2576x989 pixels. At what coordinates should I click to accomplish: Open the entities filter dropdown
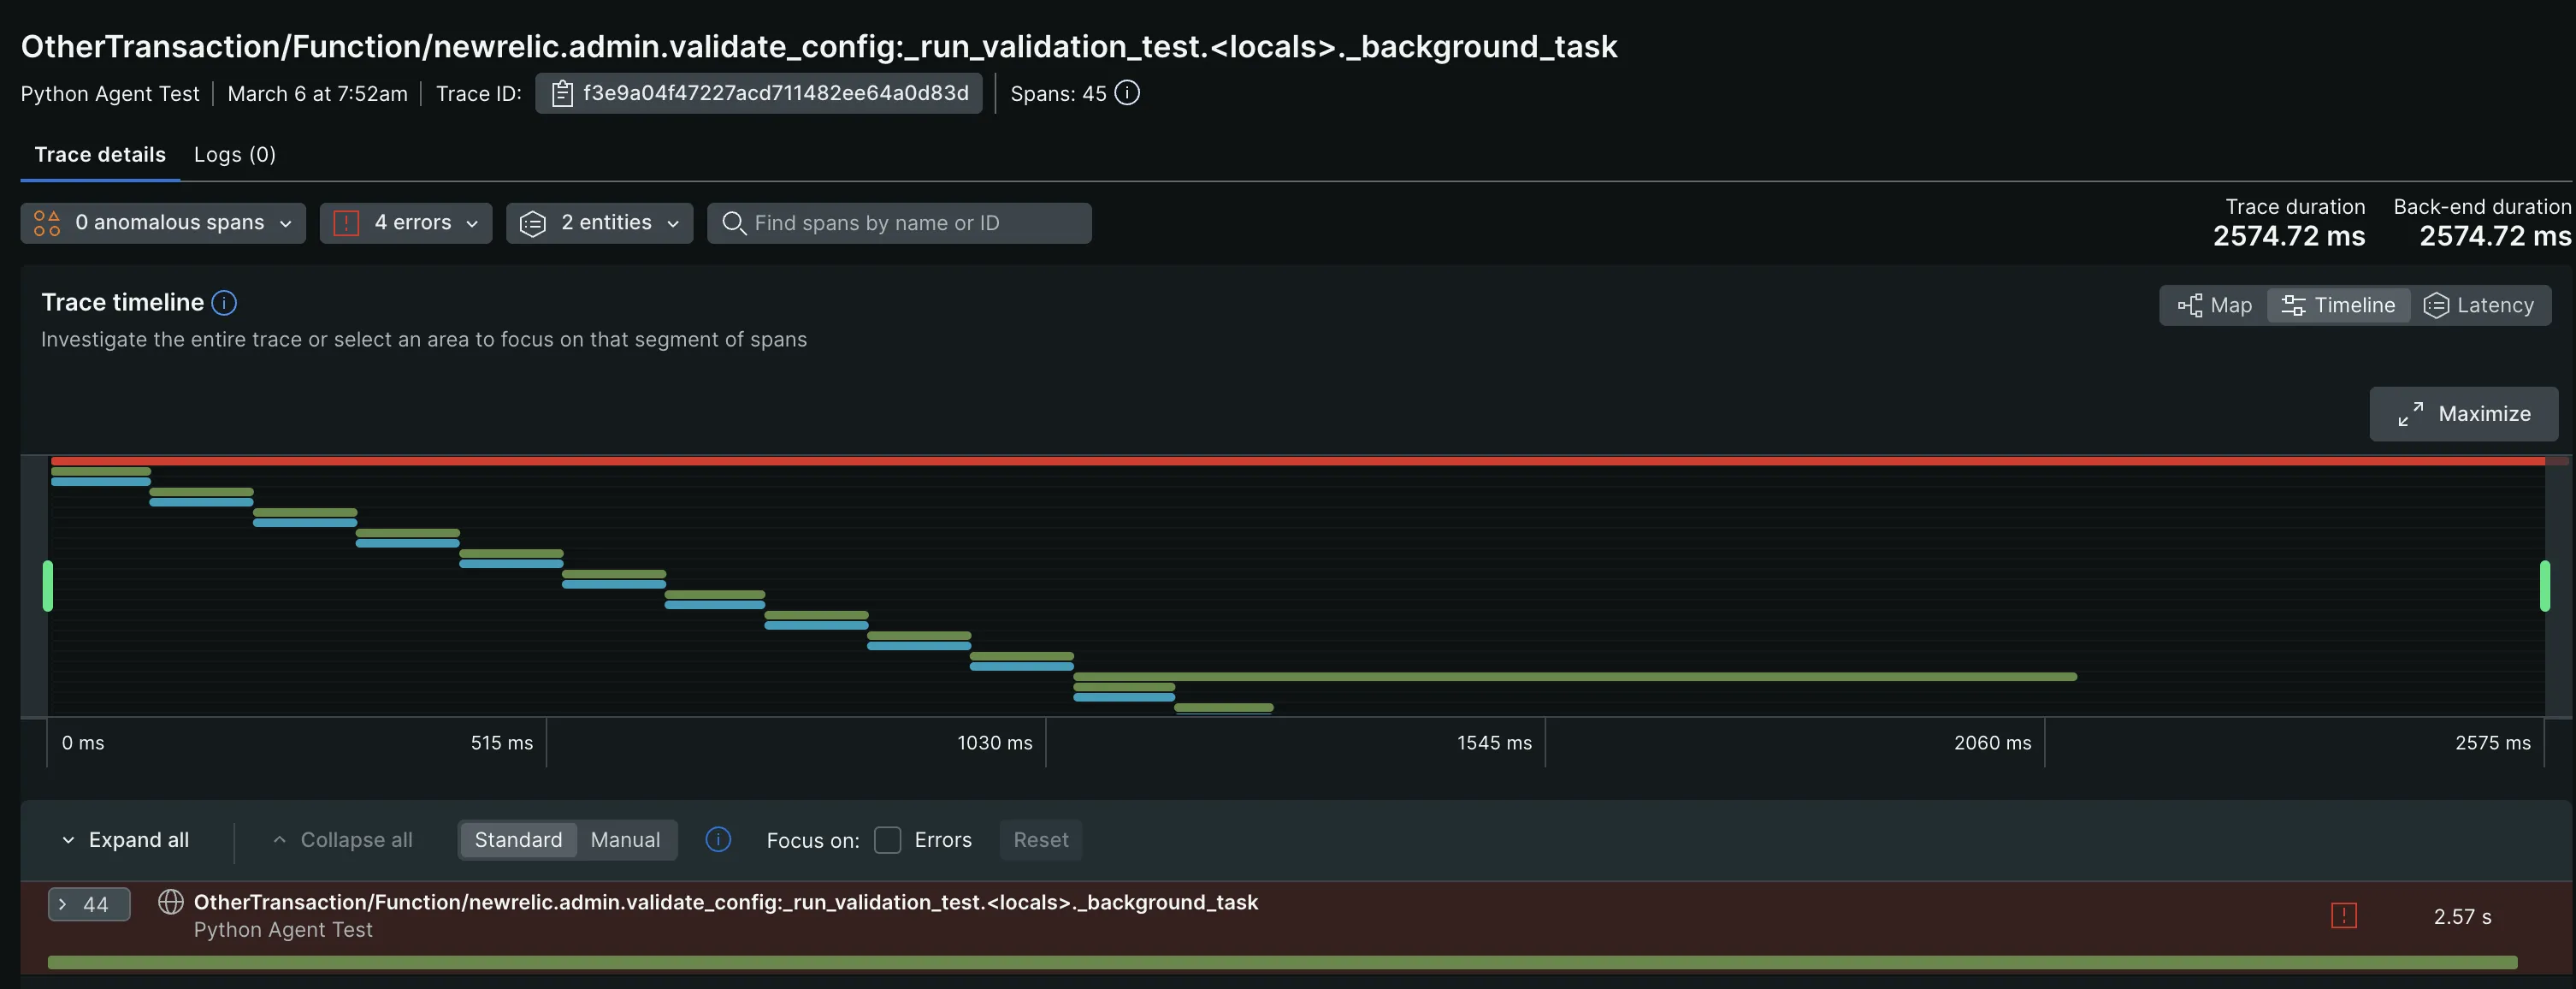coord(598,222)
